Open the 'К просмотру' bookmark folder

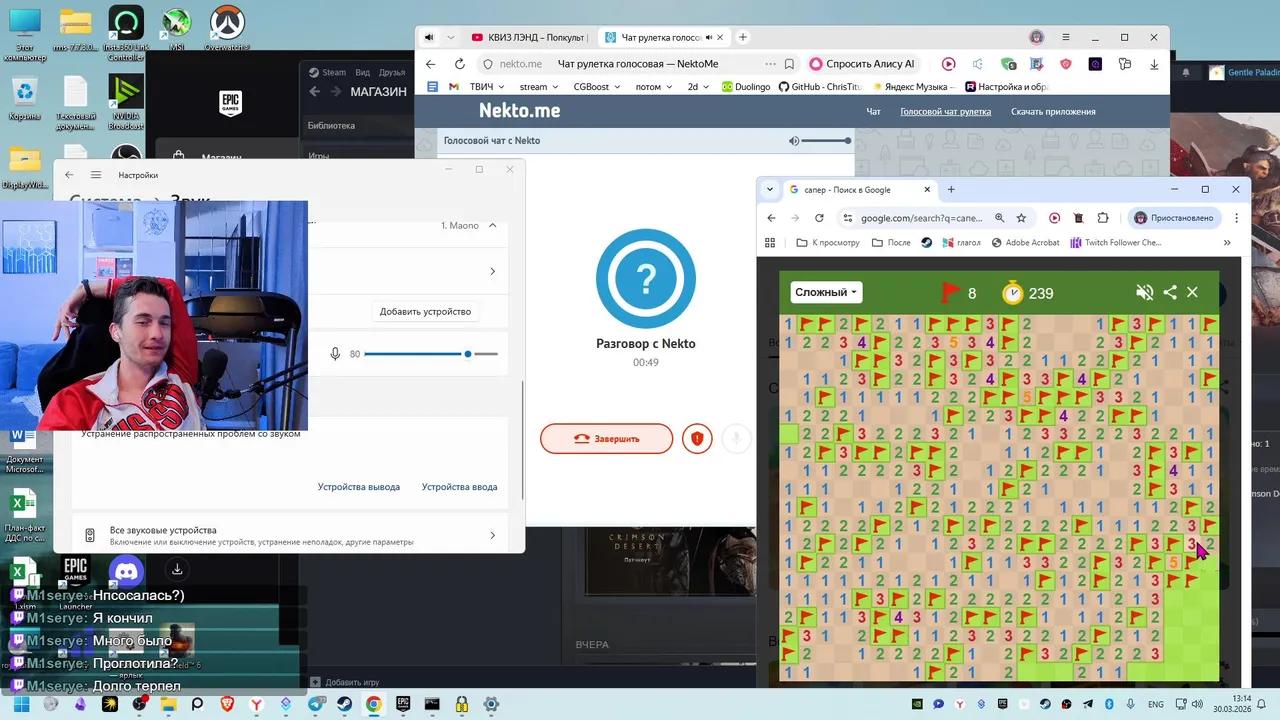coord(828,242)
